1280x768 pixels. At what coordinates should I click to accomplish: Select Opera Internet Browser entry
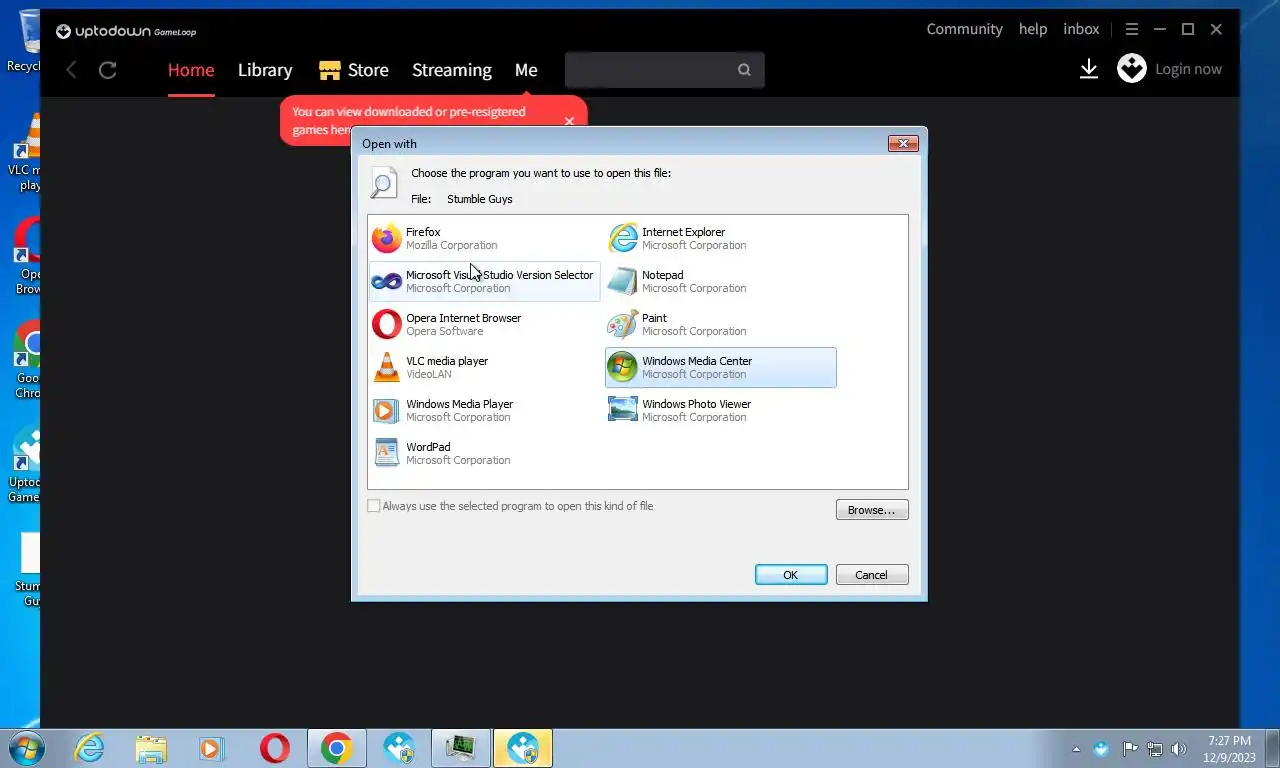click(x=485, y=324)
